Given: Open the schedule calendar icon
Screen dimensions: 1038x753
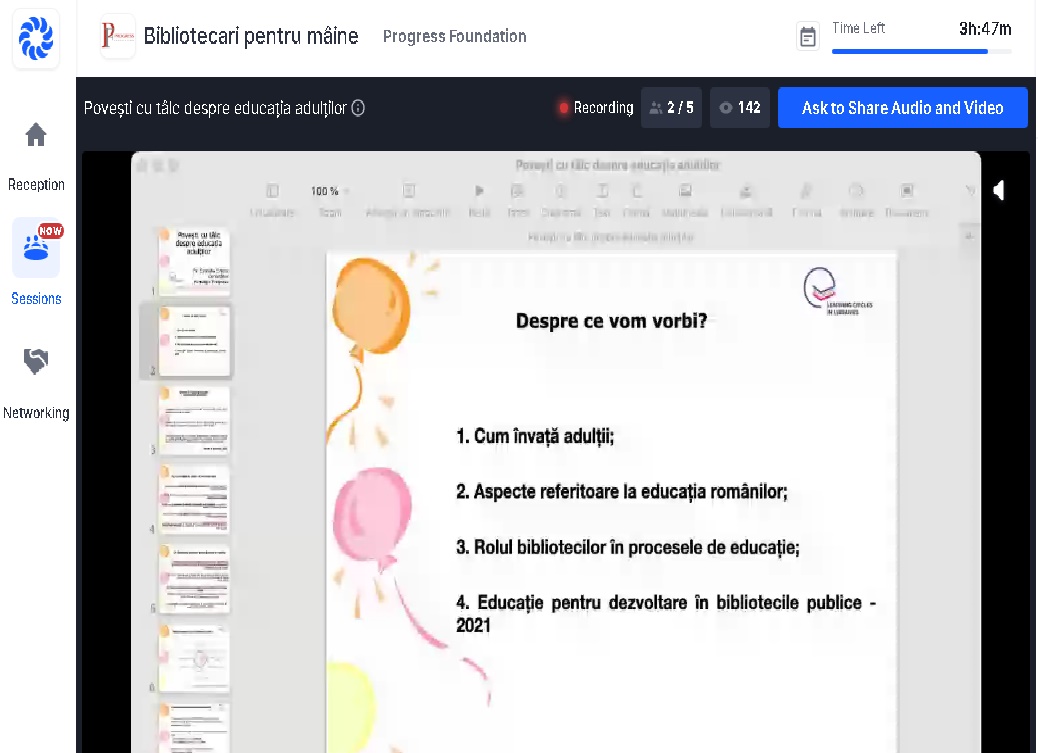Looking at the screenshot, I should [808, 37].
